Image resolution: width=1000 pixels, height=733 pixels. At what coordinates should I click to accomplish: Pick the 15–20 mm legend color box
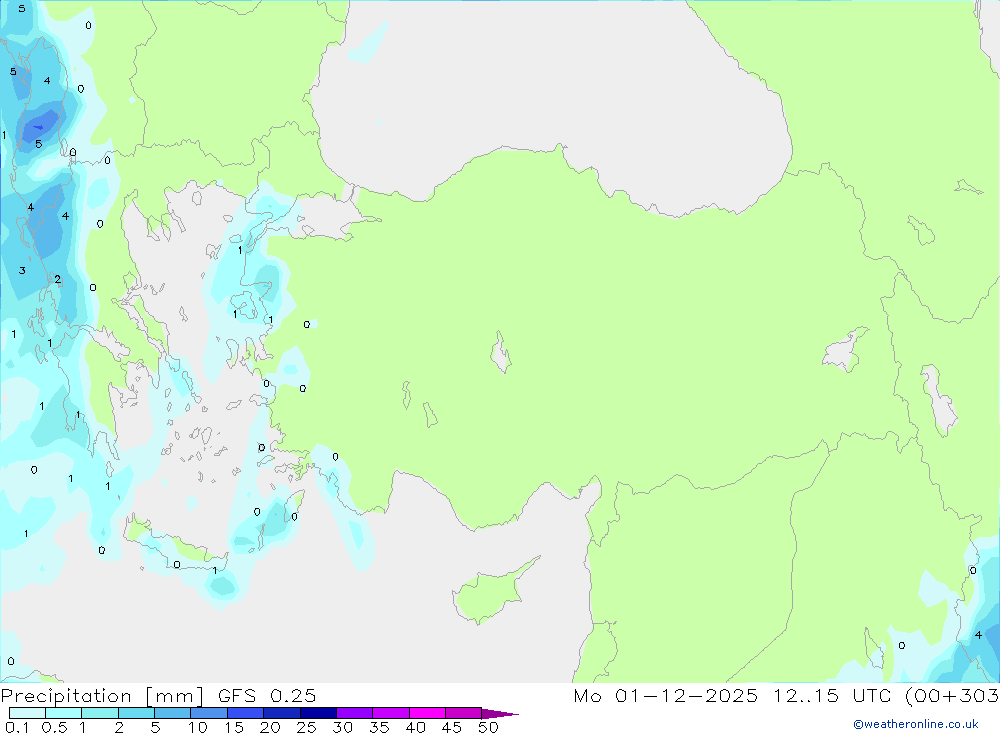(x=246, y=713)
